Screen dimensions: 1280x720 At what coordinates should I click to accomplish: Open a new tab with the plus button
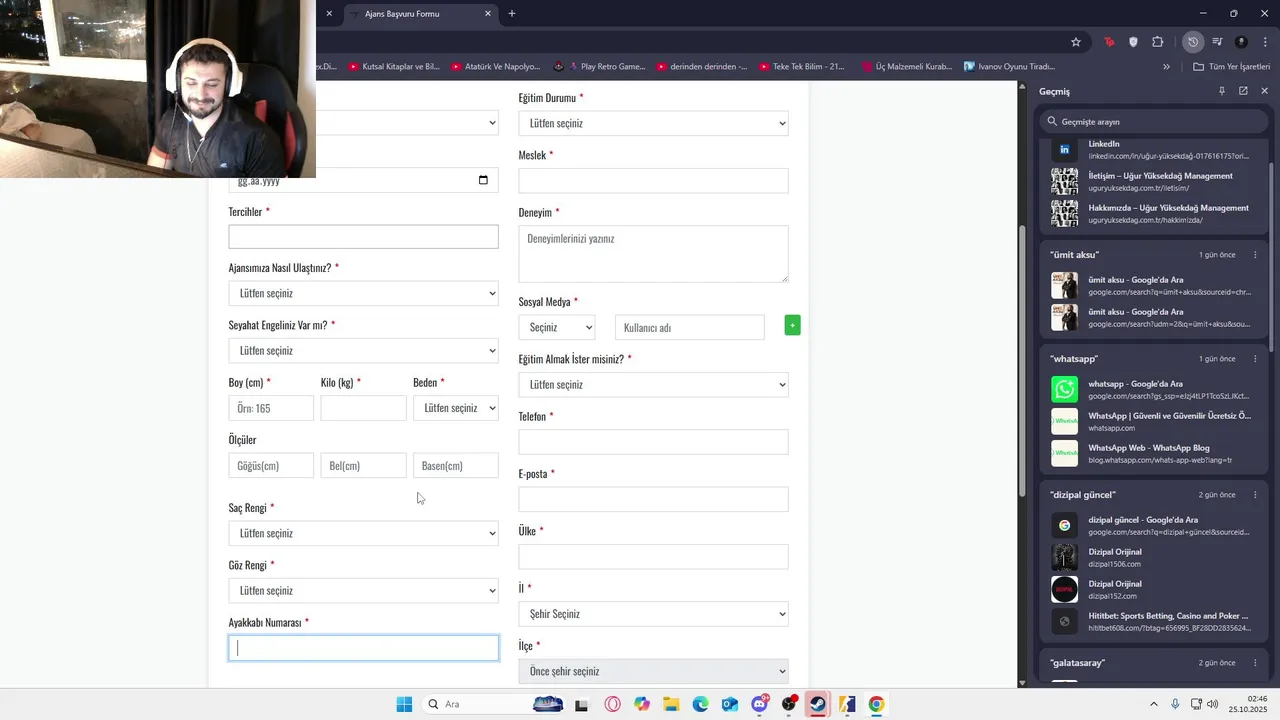512,14
